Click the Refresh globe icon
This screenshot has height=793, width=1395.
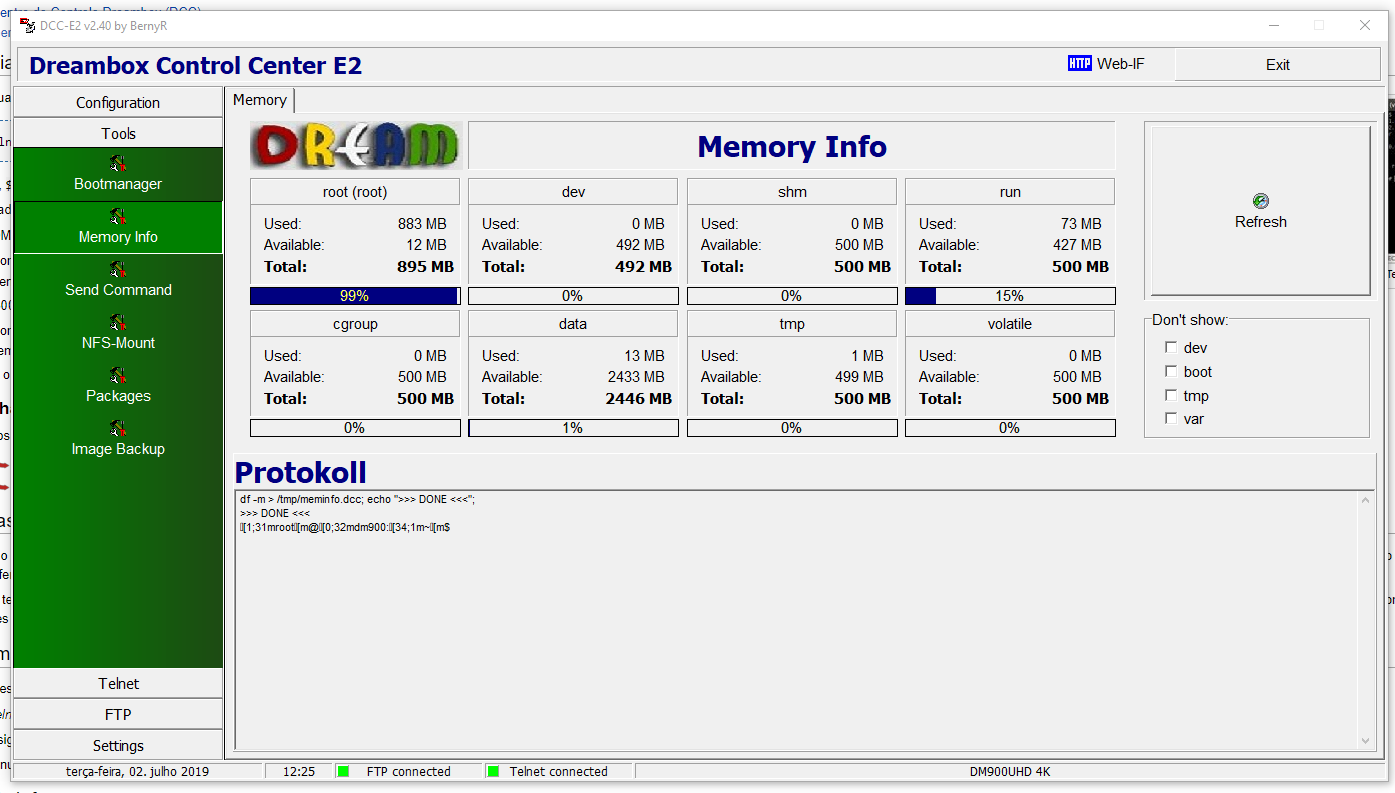(x=1260, y=202)
